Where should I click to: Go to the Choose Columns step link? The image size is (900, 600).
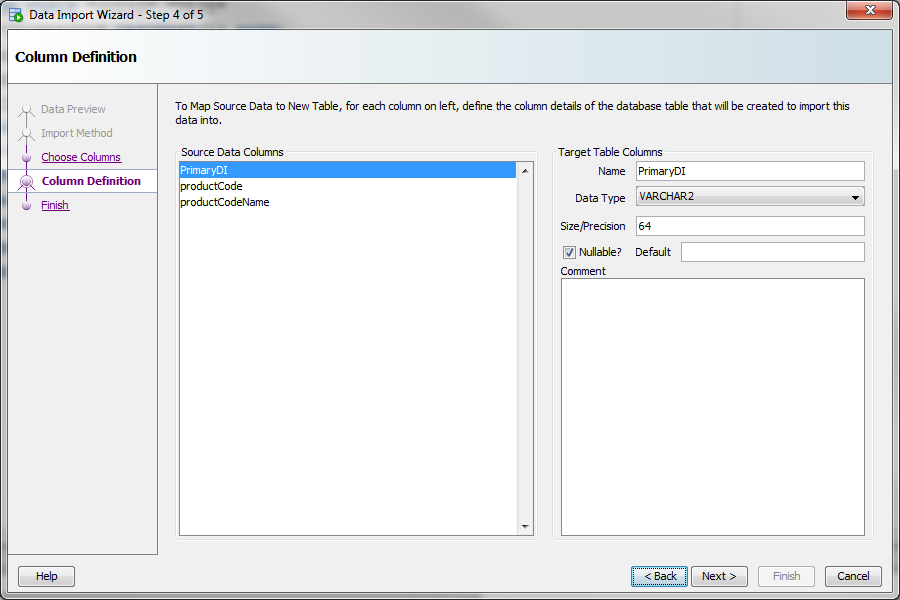coord(81,157)
